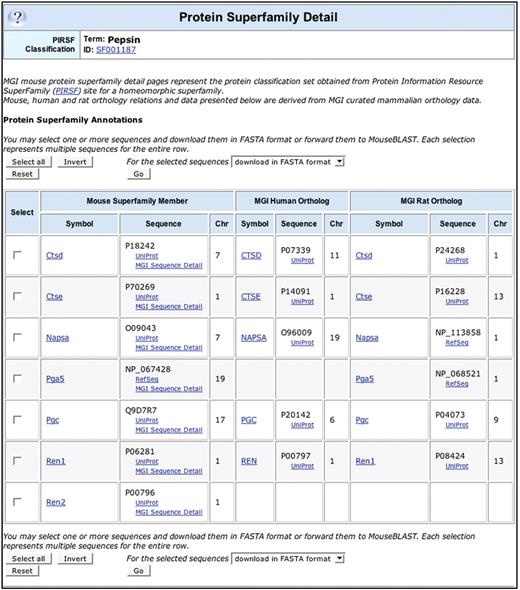Open the SF001187 ID link
Viewport: 520px width, 590px height.
(x=116, y=50)
